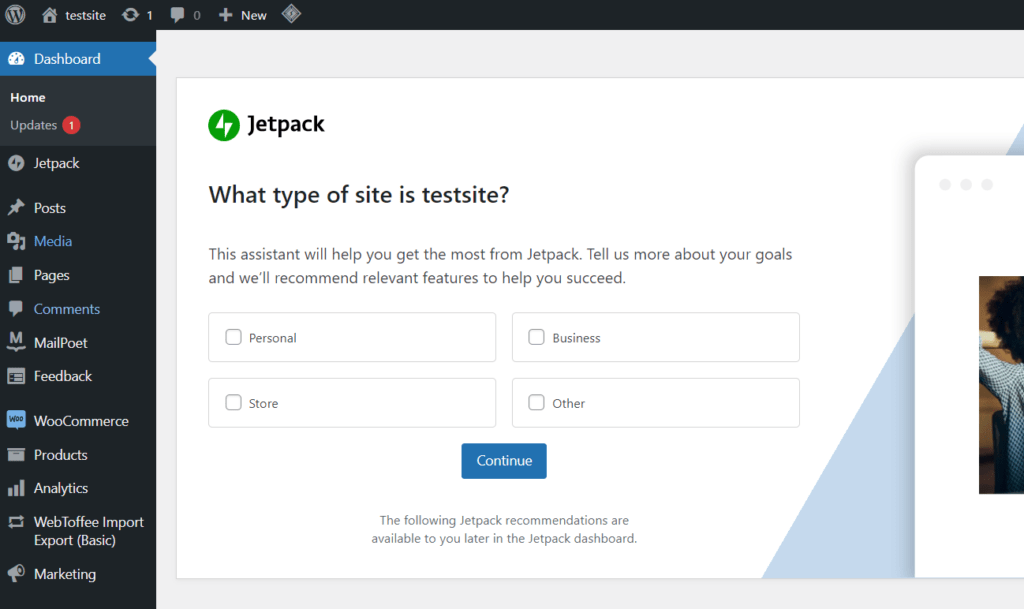Open the testsite home icon
1024x609 pixels.
coord(50,15)
